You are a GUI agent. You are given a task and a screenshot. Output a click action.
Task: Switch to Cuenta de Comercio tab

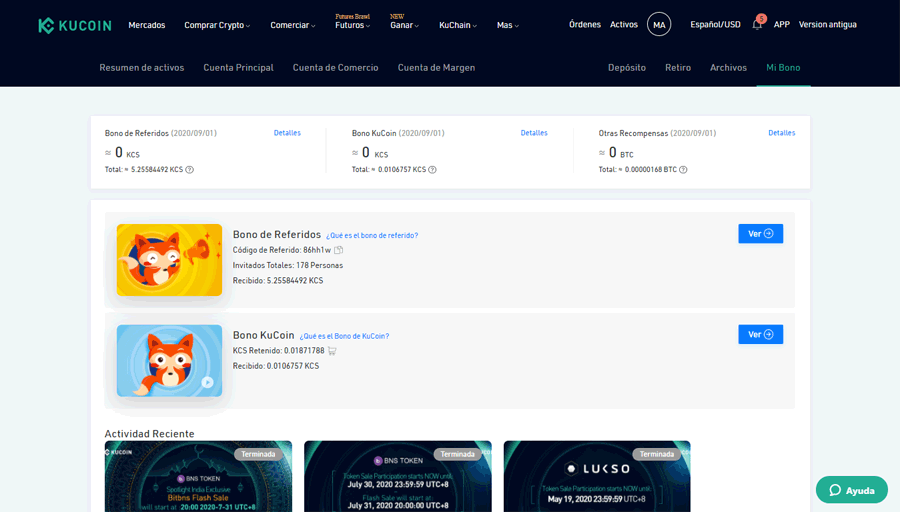(x=335, y=68)
